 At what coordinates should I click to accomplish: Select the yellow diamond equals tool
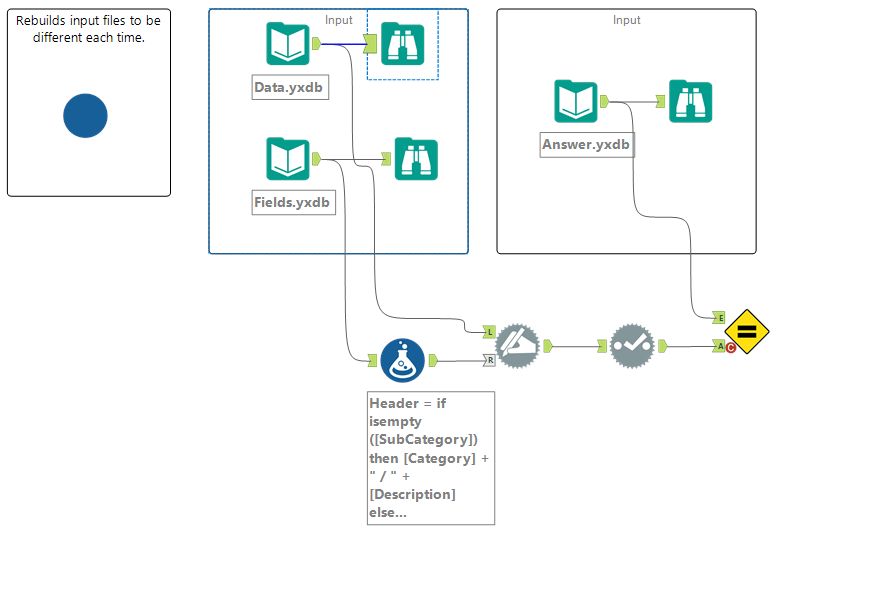pos(747,332)
